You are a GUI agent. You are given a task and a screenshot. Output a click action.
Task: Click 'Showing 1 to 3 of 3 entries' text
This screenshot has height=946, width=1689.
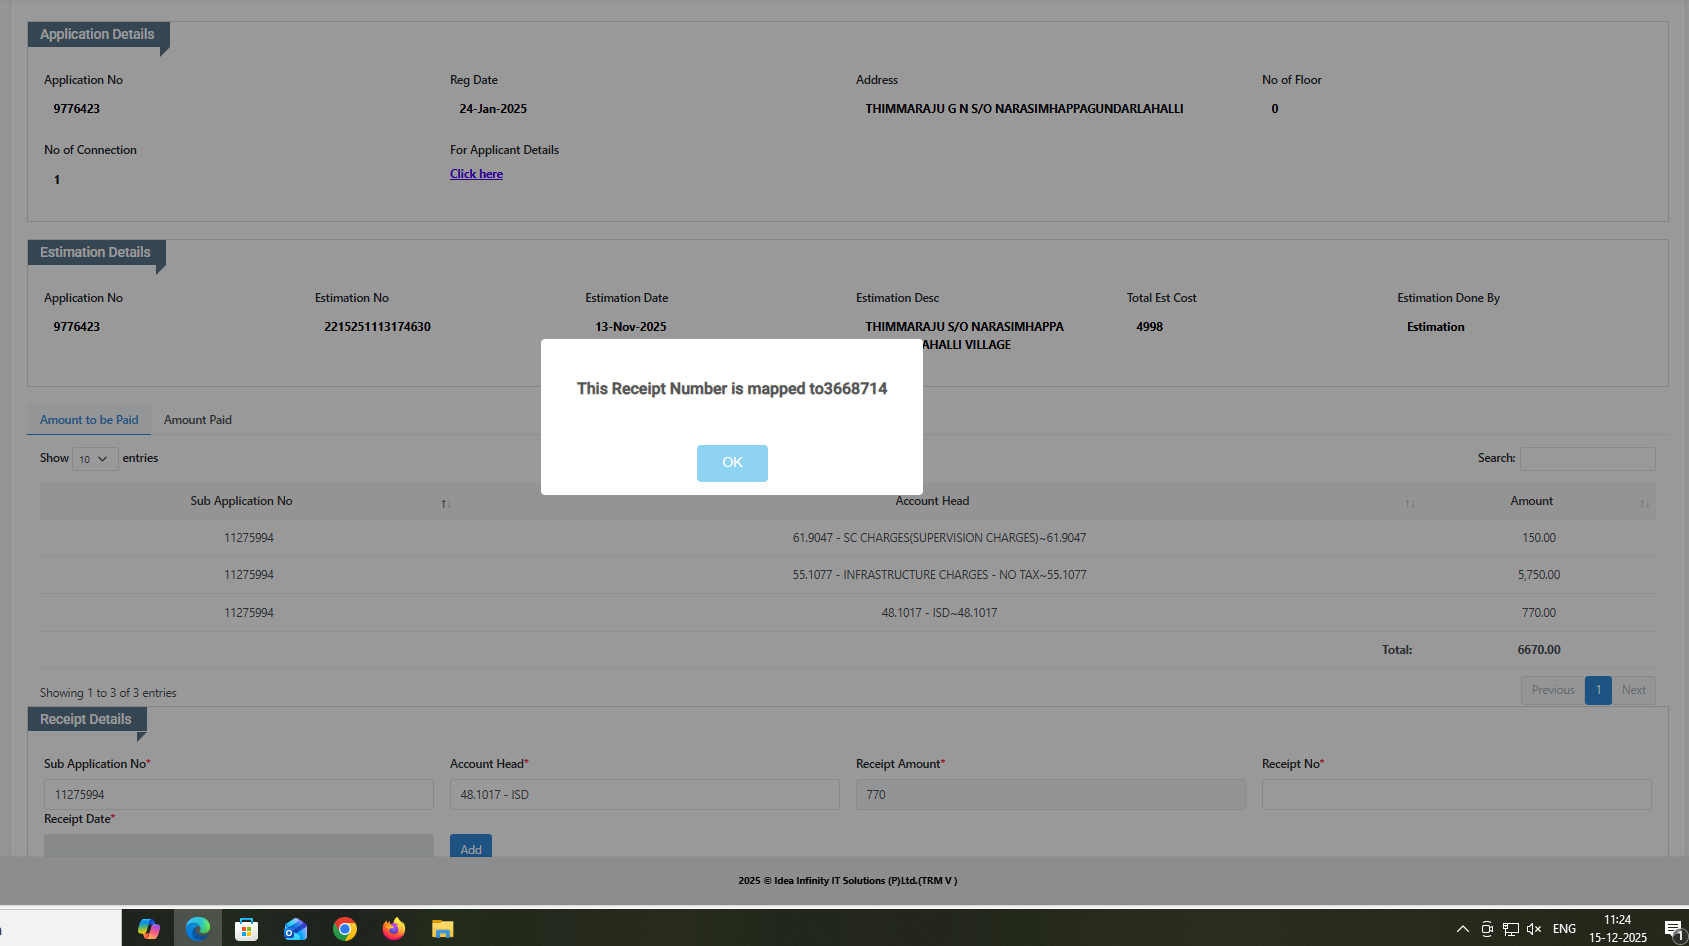(x=108, y=693)
